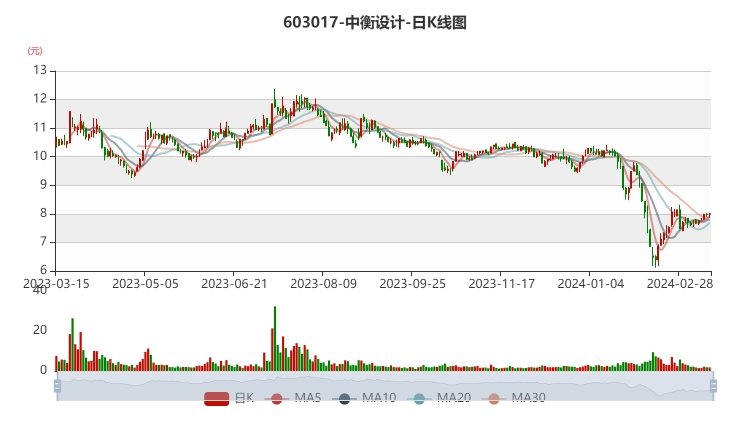756x438 pixels.
Task: Click the 11 price axis label
Action: 40,128
